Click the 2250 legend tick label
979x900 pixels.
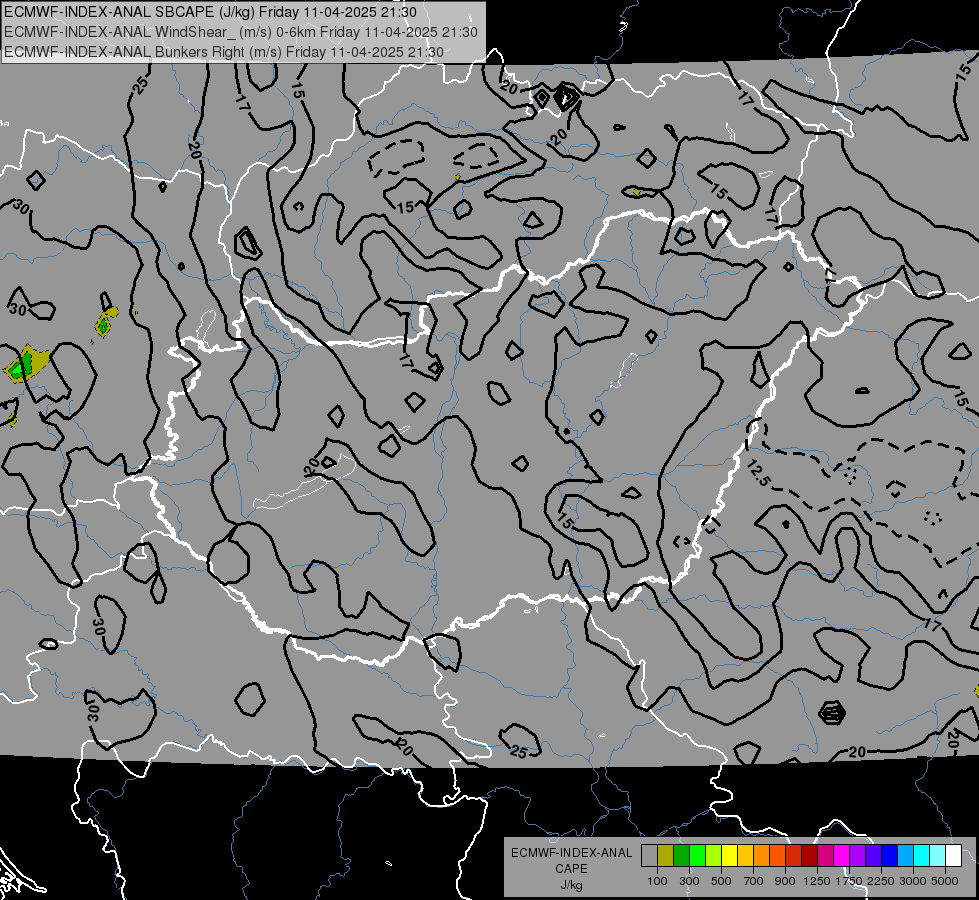[881, 881]
